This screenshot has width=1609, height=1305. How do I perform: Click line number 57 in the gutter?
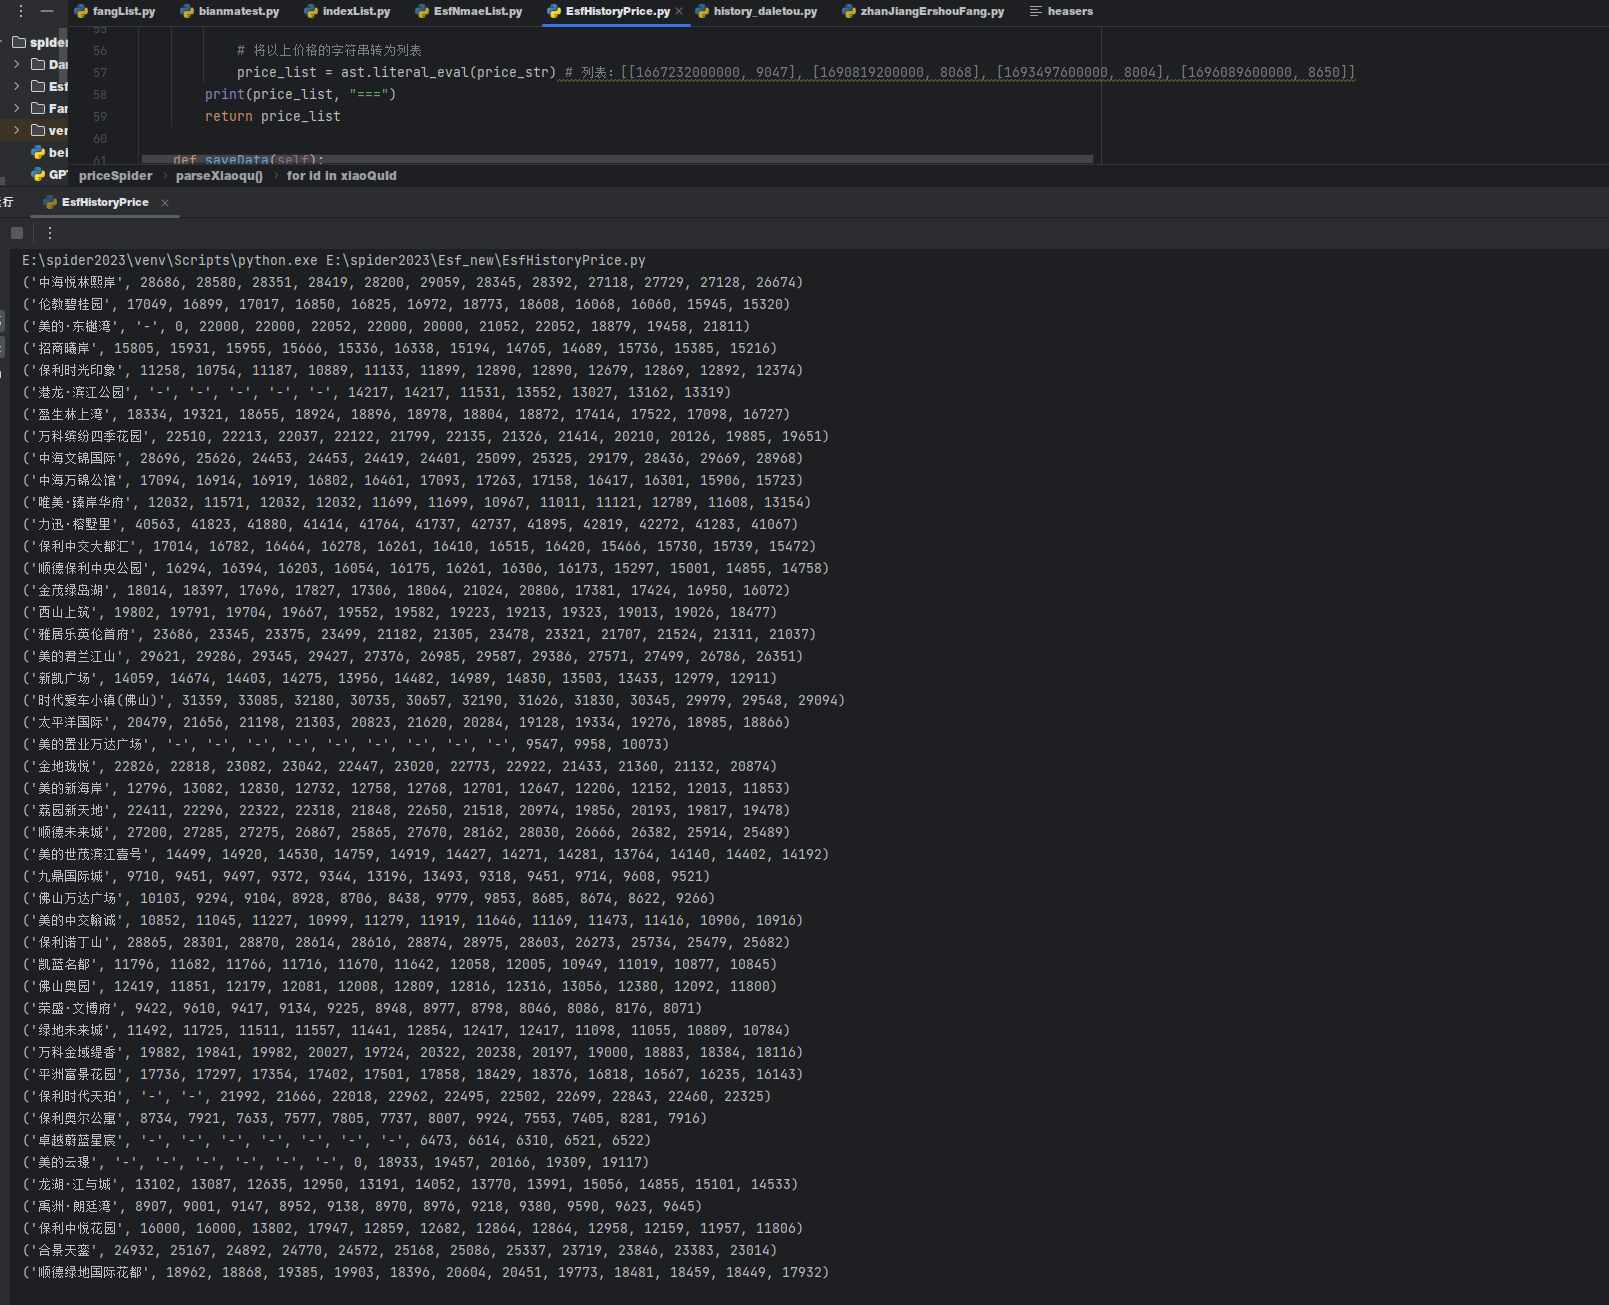(100, 73)
